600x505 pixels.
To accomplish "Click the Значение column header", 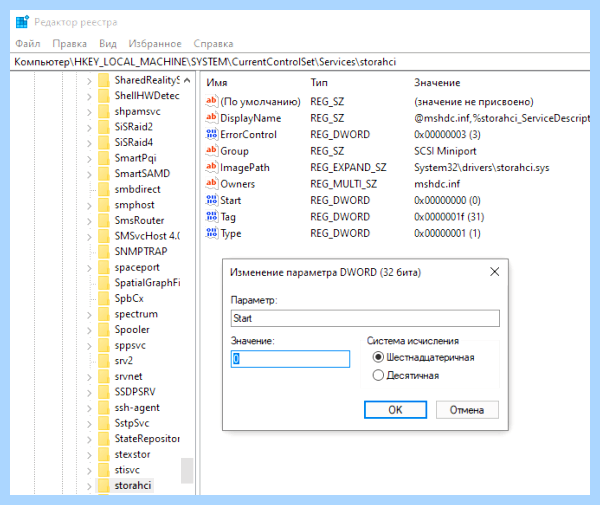I will 437,82.
